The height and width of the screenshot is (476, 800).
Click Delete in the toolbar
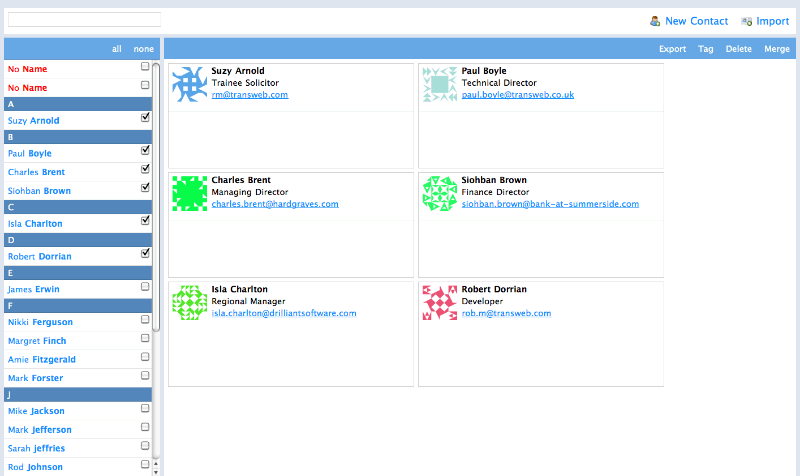739,49
